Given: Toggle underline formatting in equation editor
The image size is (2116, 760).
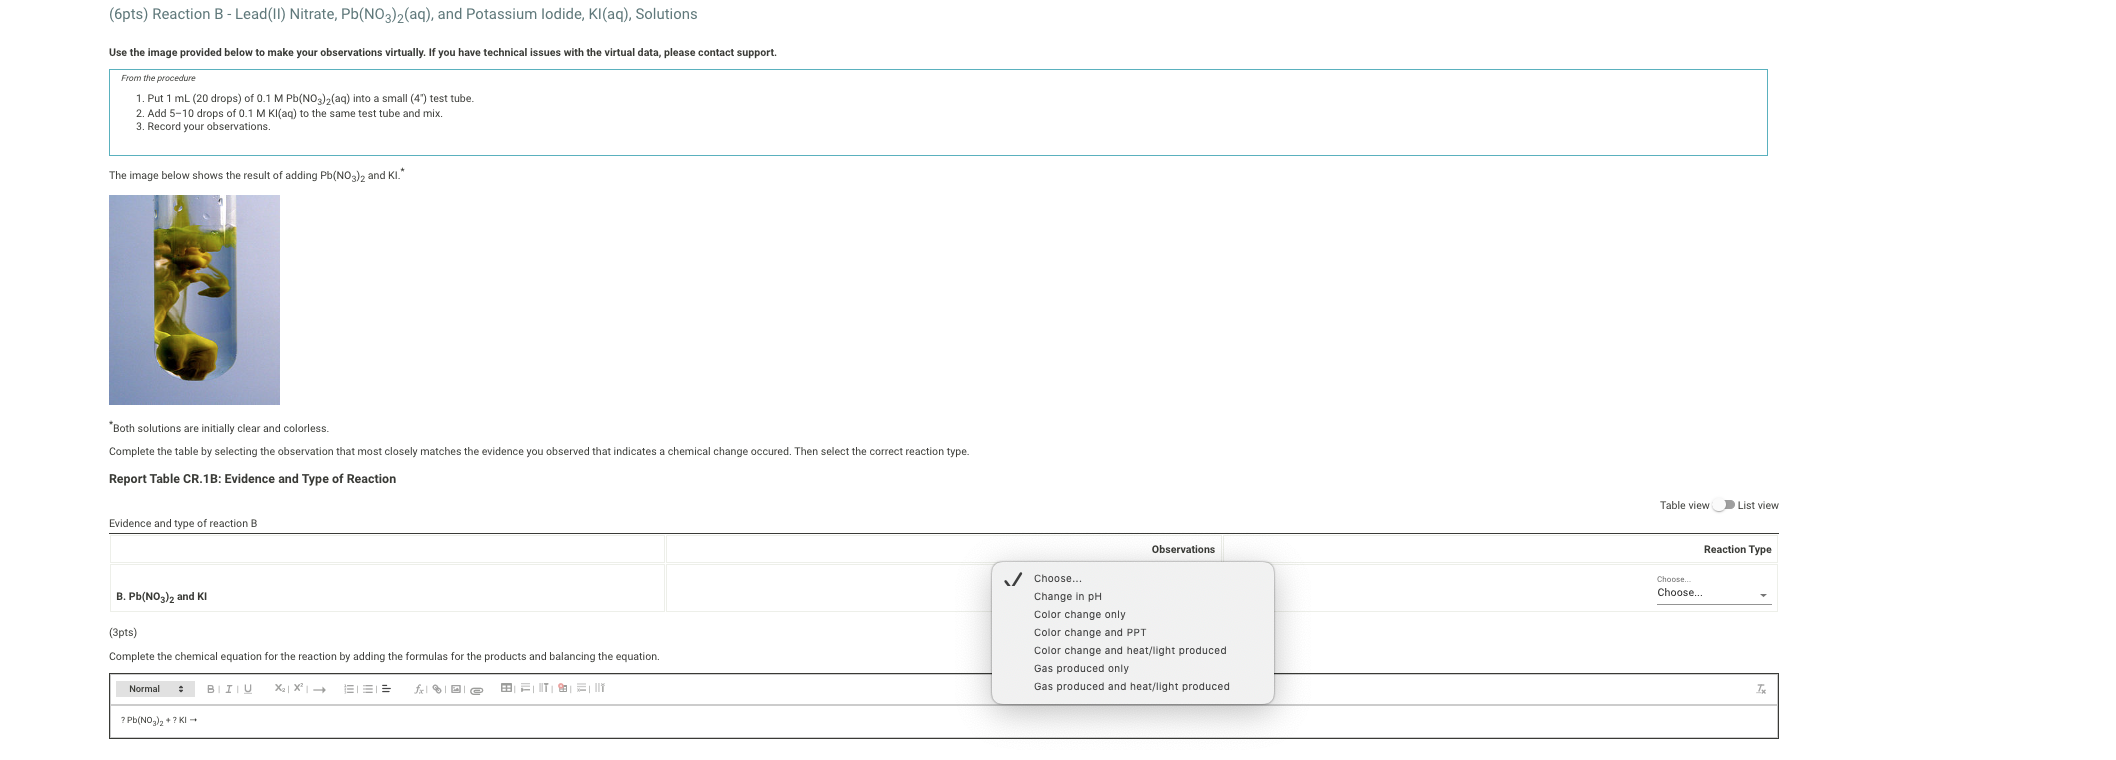Looking at the screenshot, I should (248, 689).
